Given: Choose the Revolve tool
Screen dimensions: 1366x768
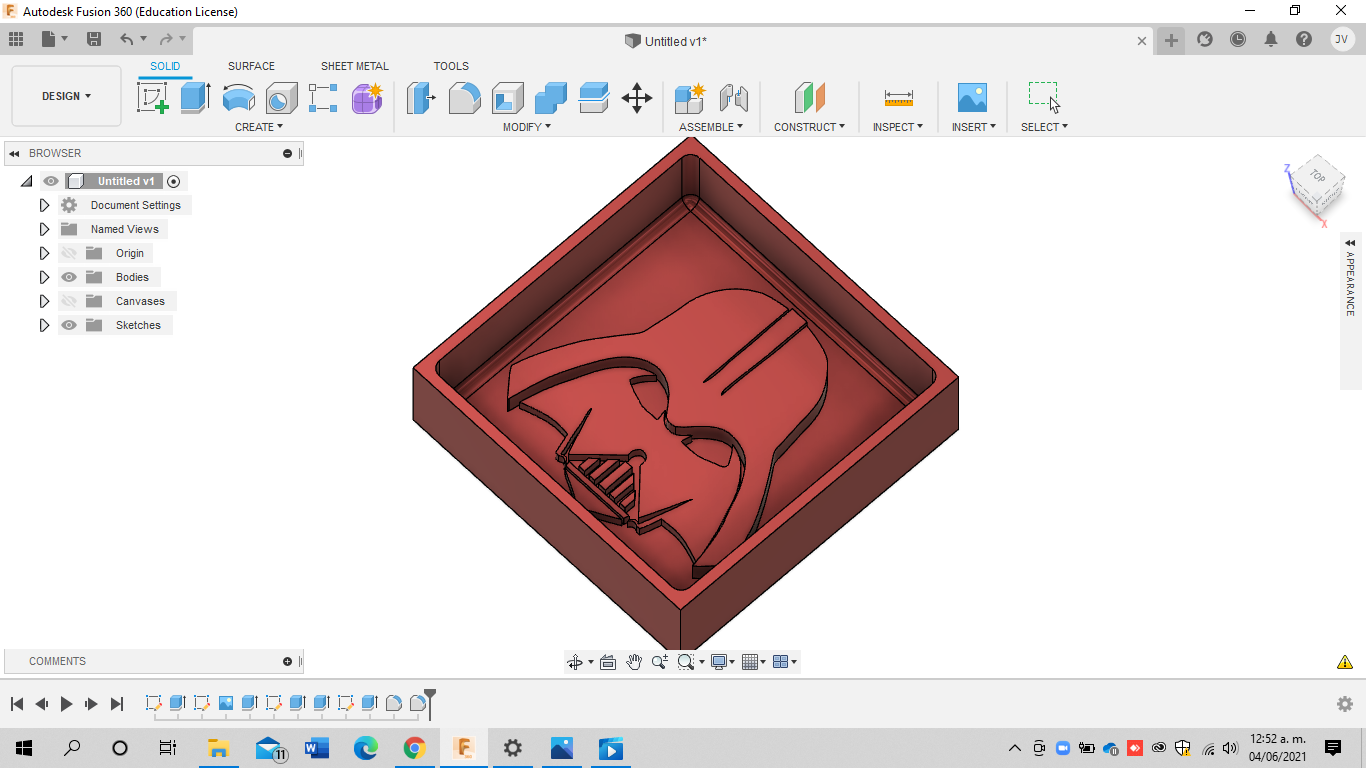Looking at the screenshot, I should pos(238,98).
